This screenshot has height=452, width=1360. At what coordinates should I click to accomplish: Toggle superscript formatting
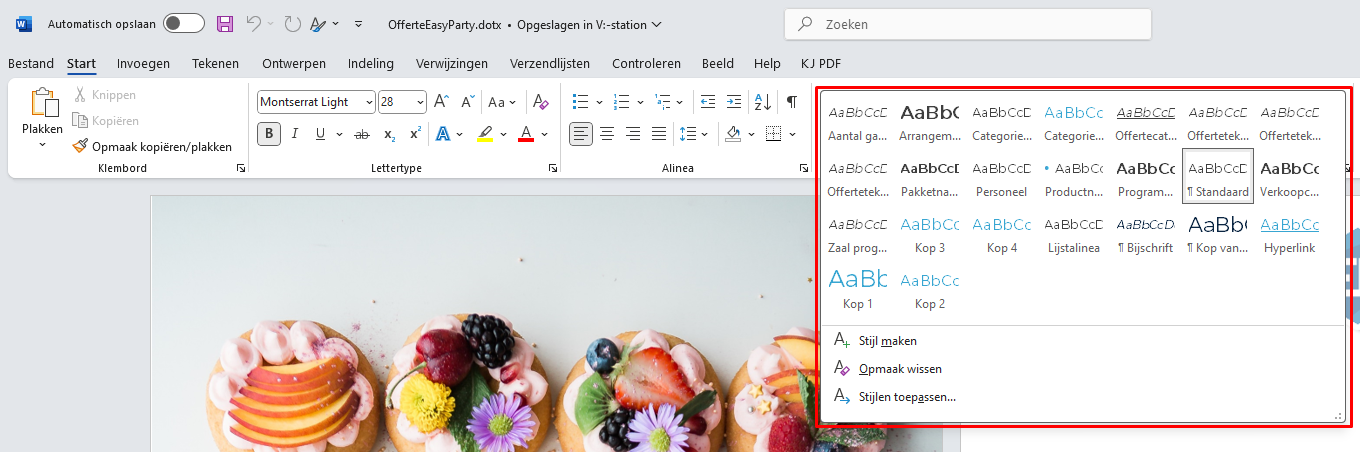415,134
